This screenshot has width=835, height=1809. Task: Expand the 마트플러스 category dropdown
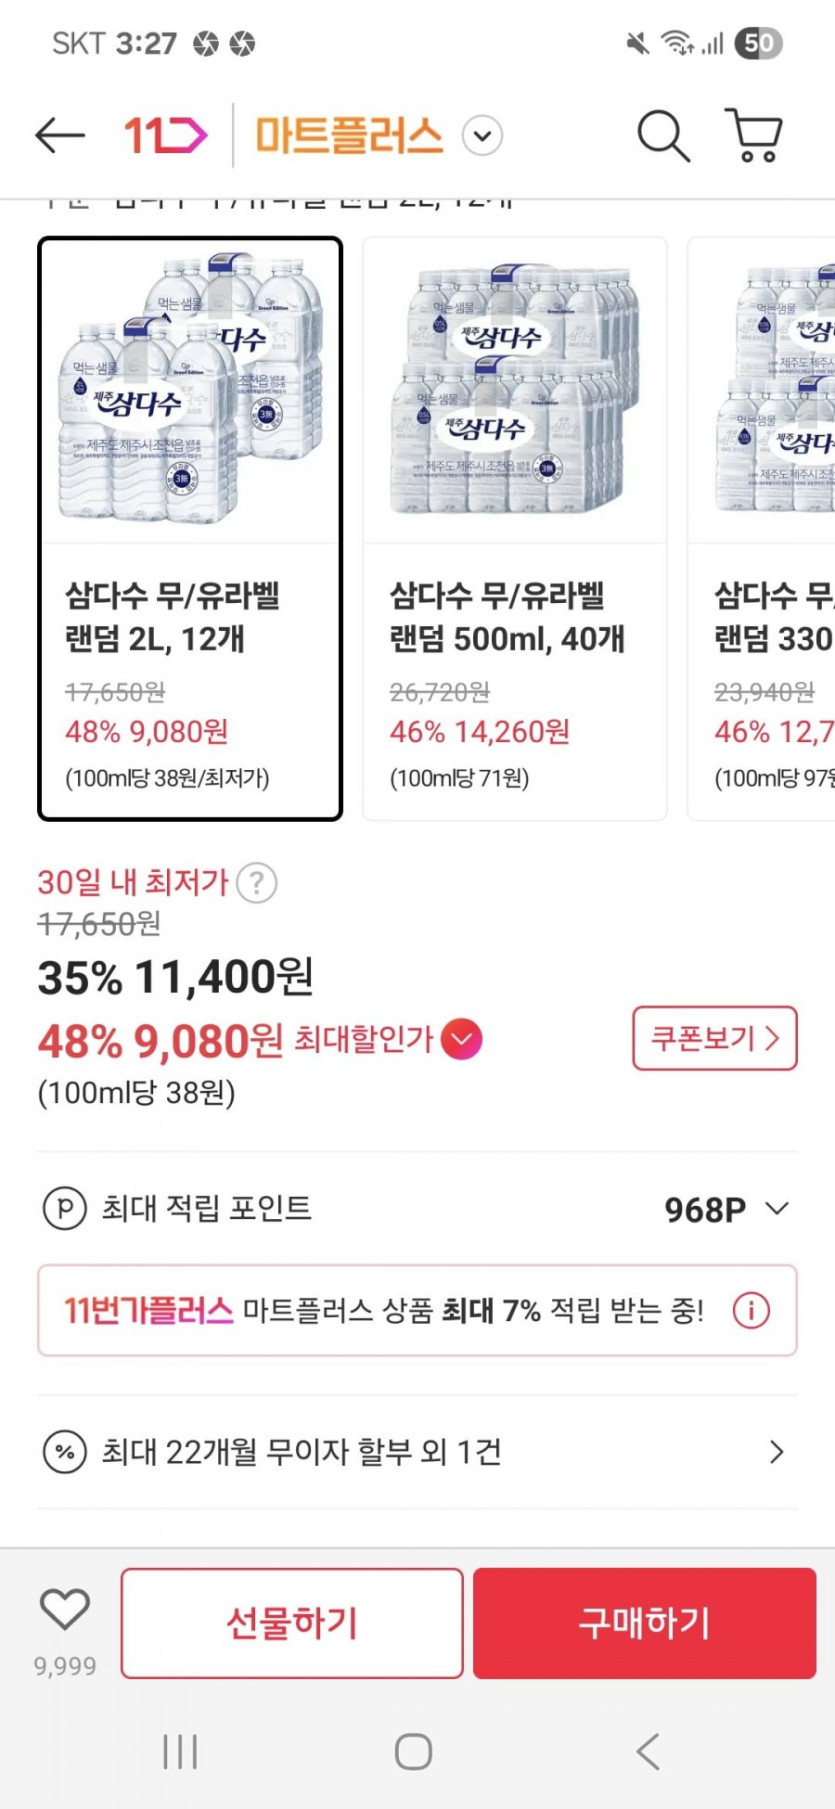point(483,135)
